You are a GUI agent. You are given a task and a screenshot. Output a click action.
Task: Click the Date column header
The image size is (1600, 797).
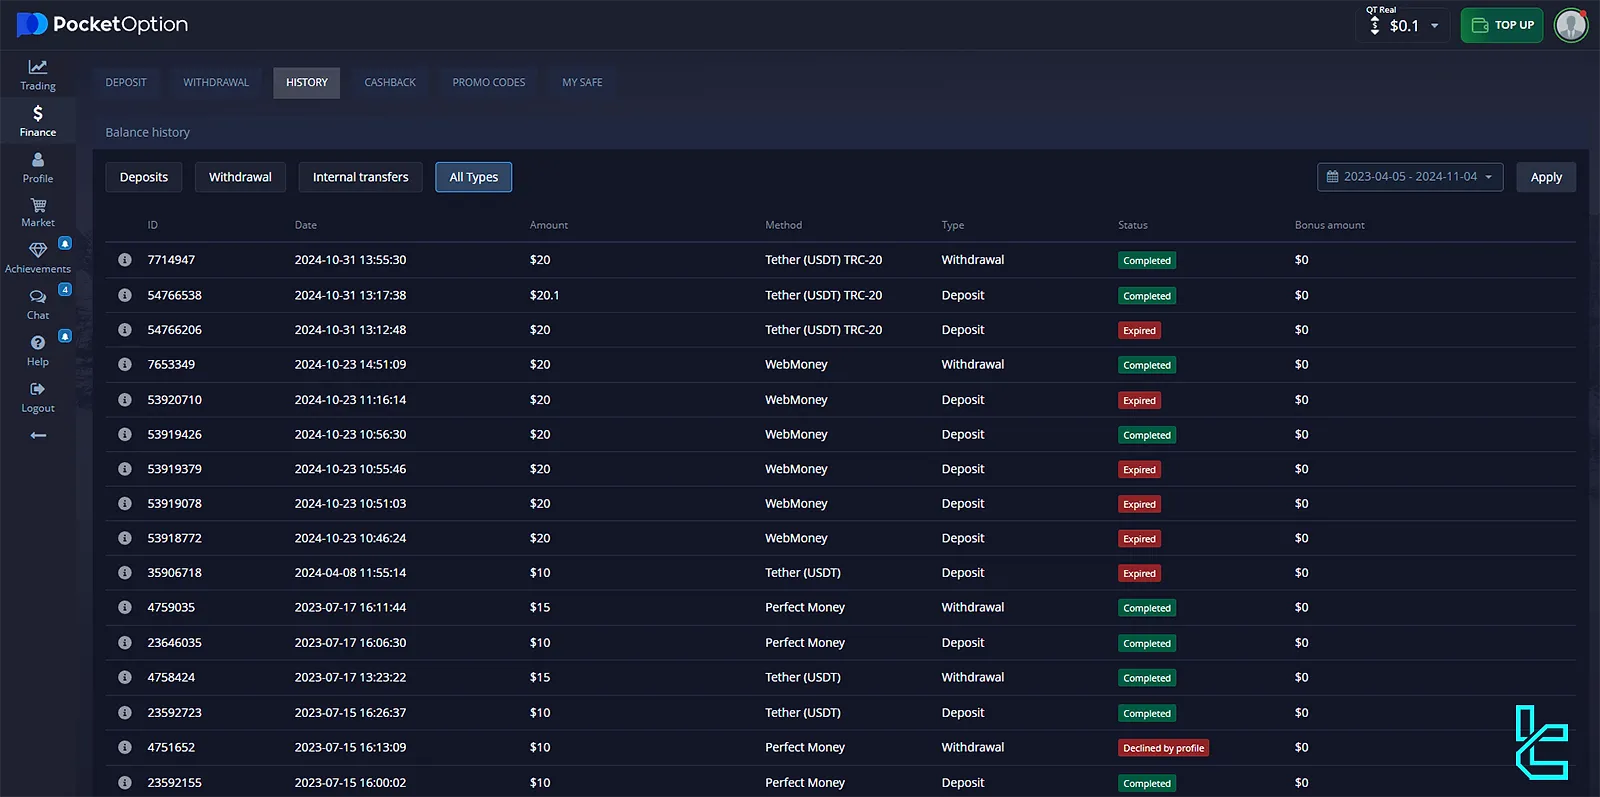click(x=306, y=225)
